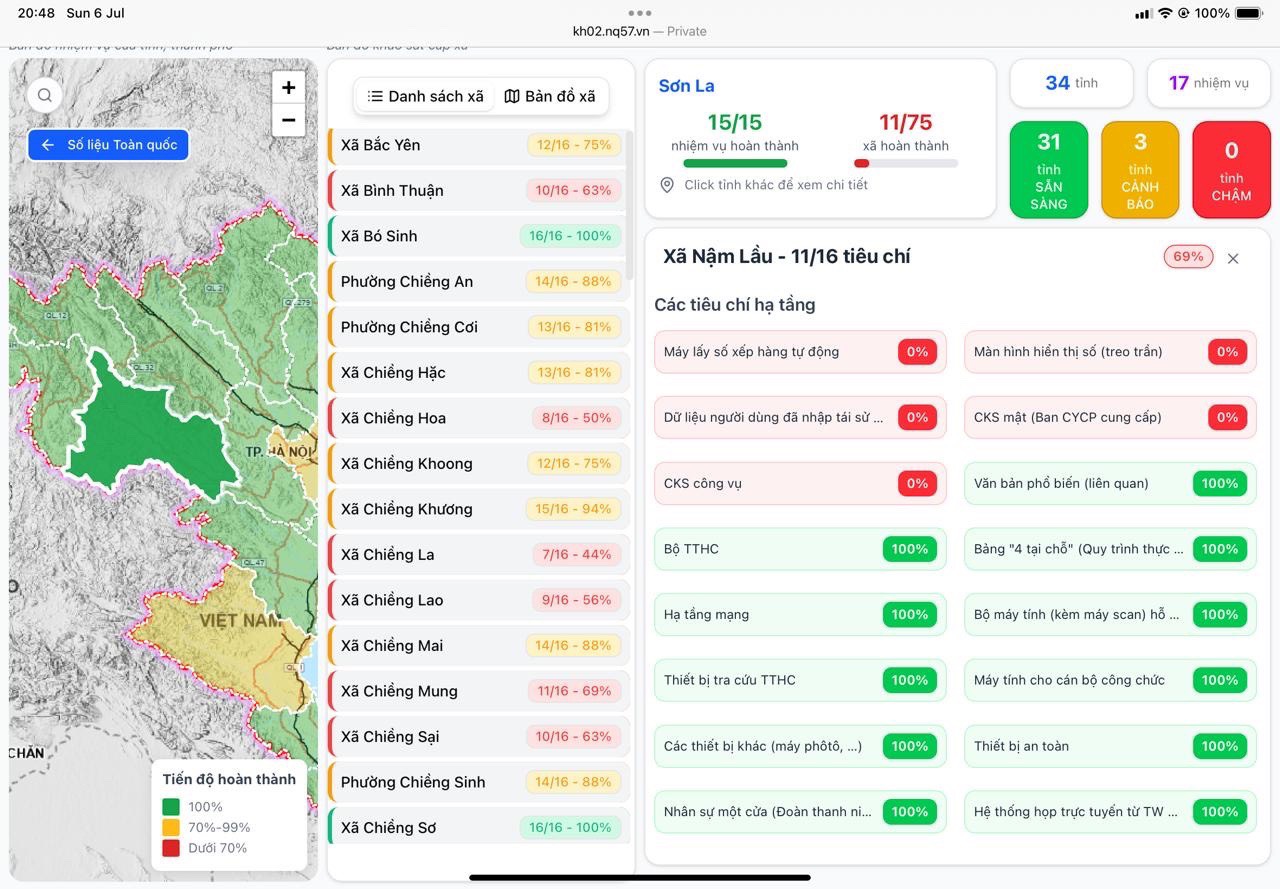Tap the kh02.nq57.vn address bar
This screenshot has width=1280, height=889.
click(639, 31)
